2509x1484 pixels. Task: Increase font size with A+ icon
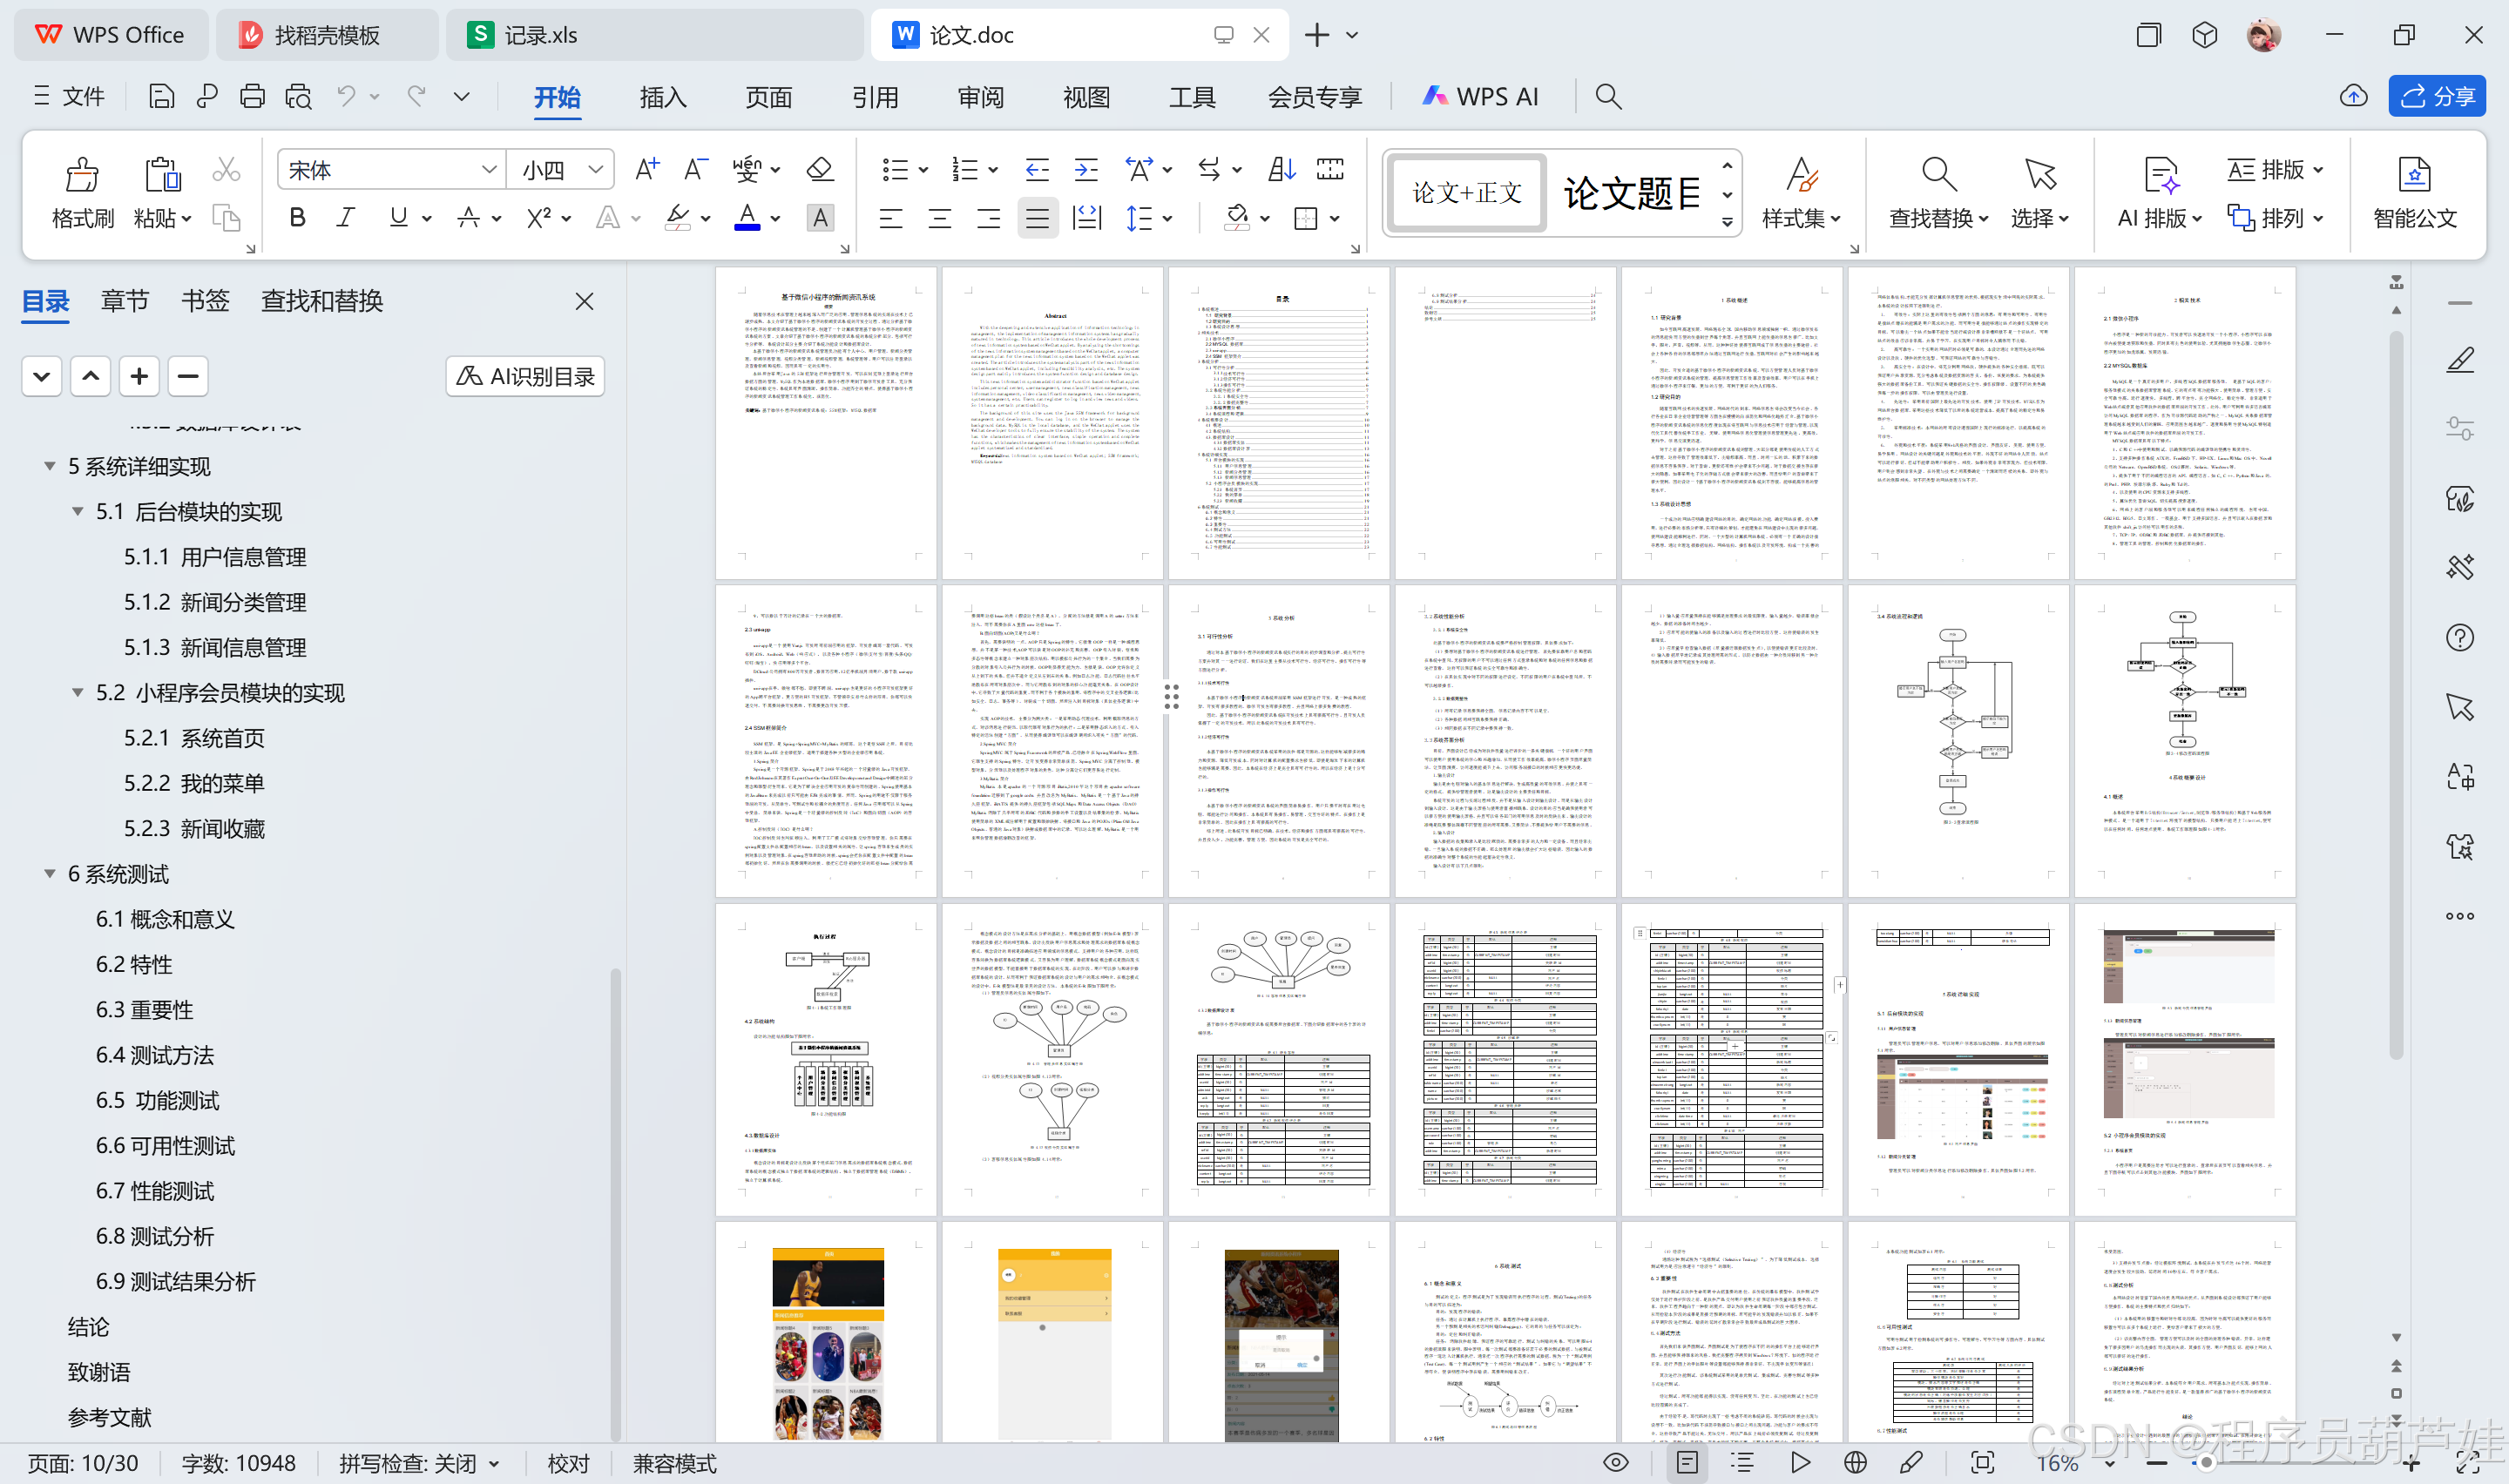[647, 169]
